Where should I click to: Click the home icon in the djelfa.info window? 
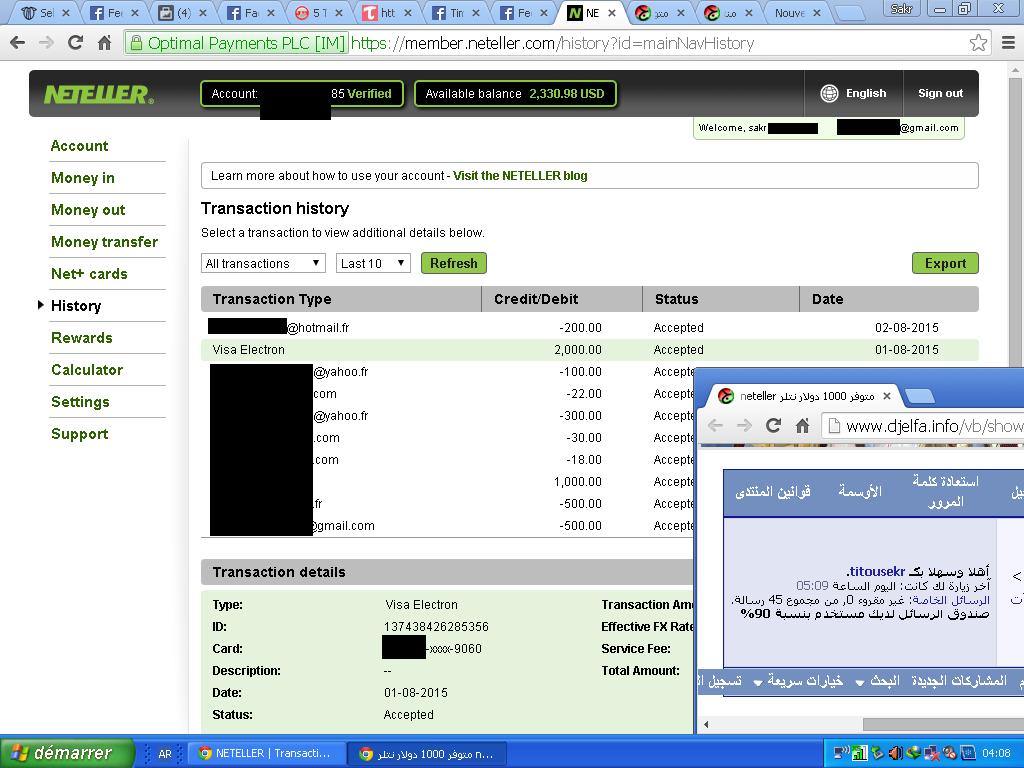803,426
